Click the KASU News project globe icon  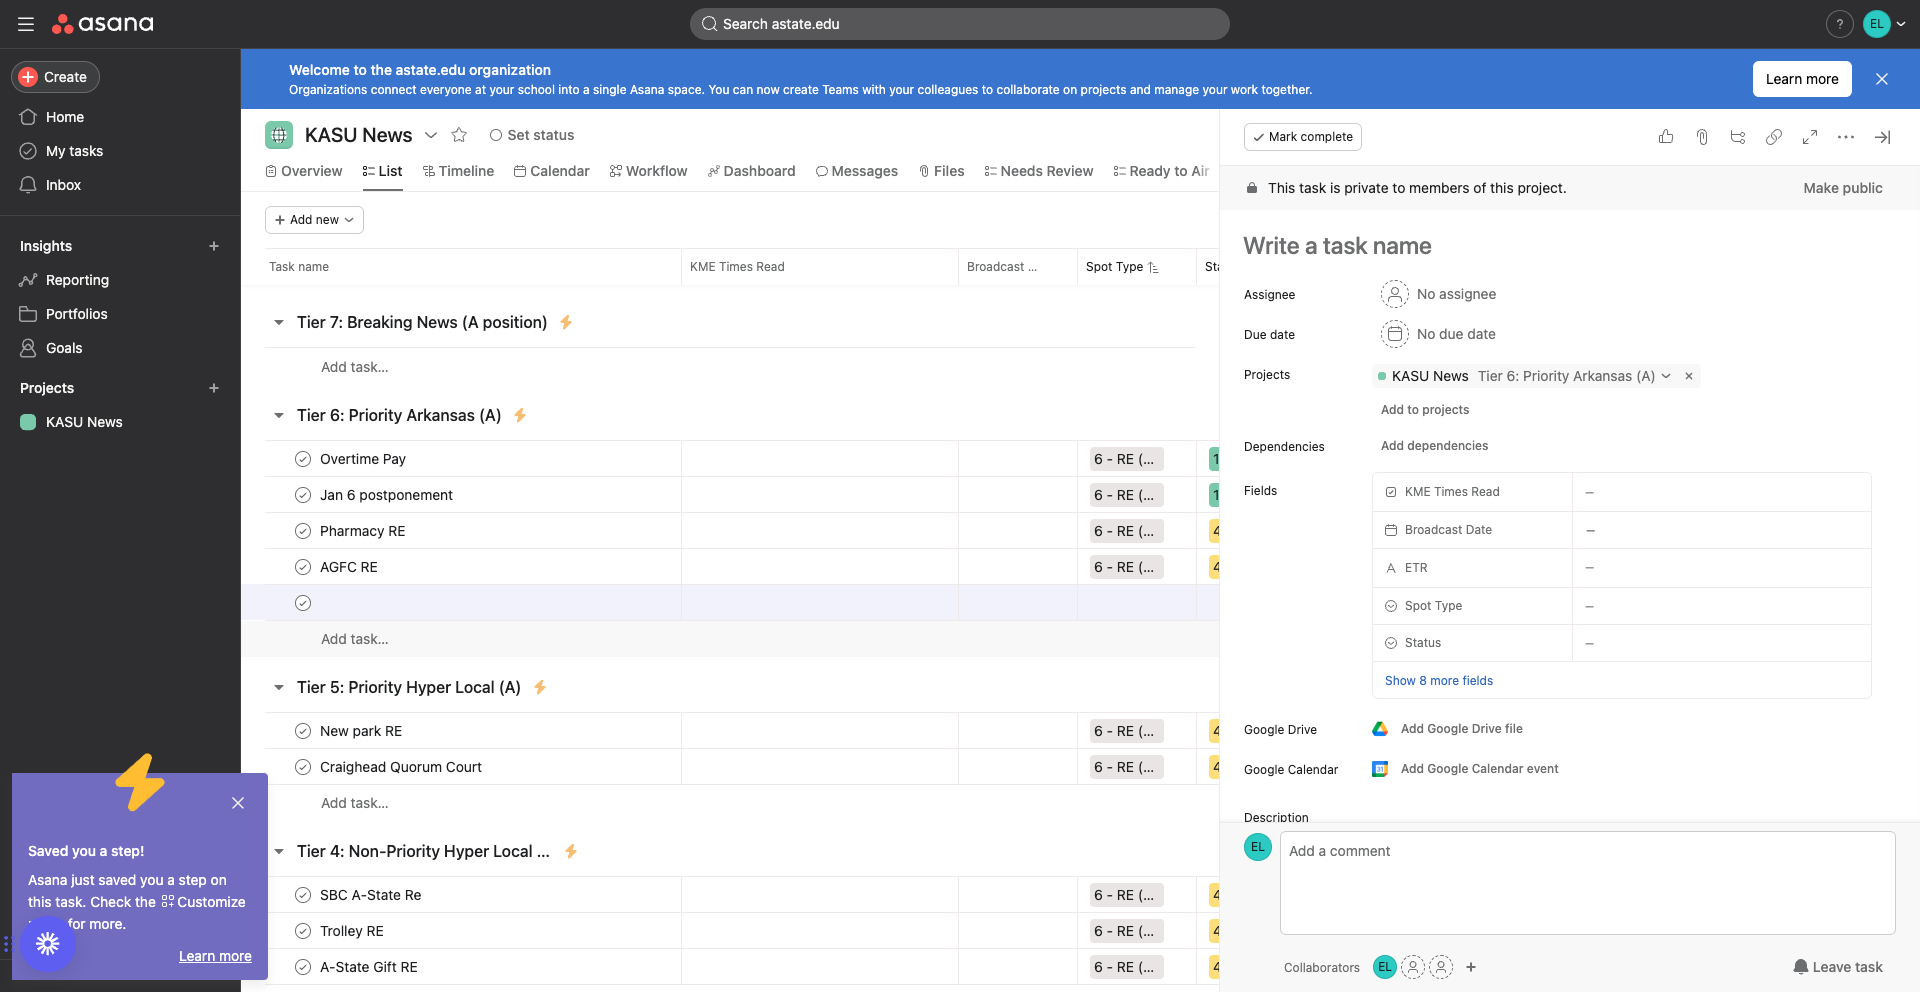(279, 135)
